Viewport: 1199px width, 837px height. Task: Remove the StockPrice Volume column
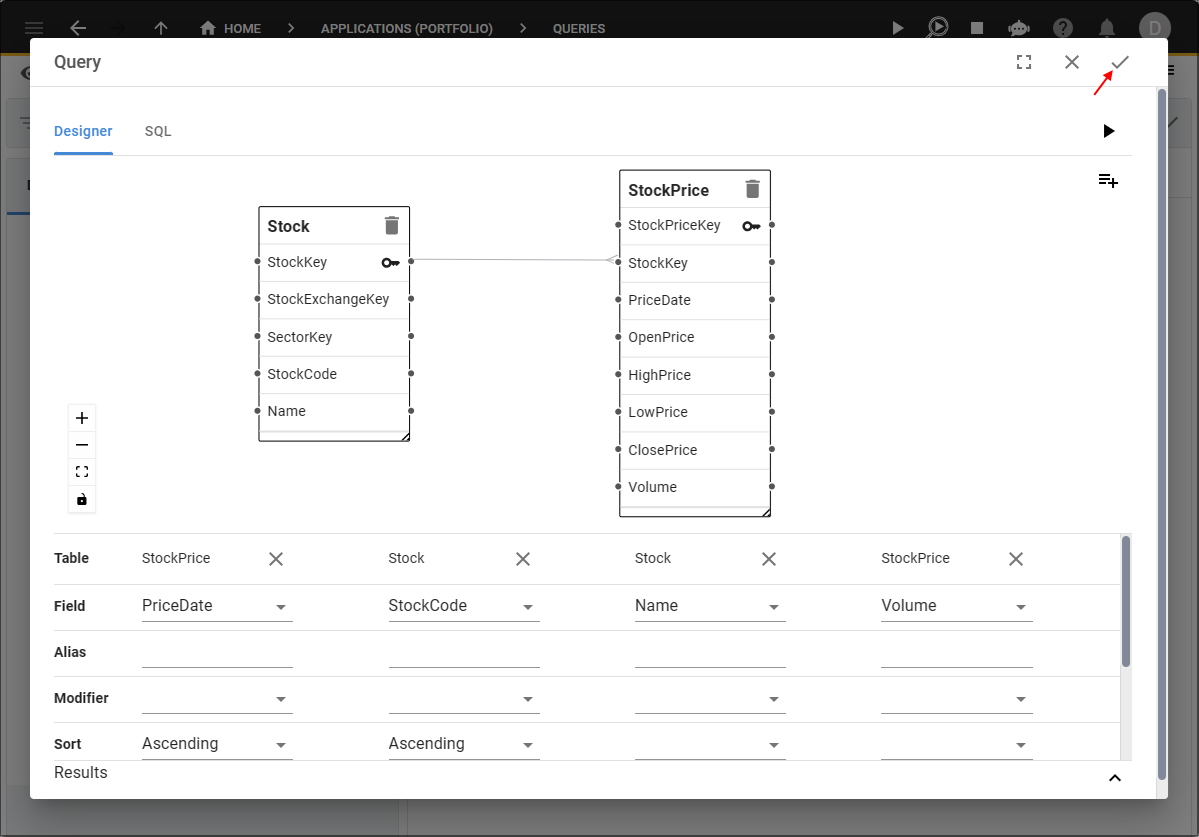(x=1016, y=560)
